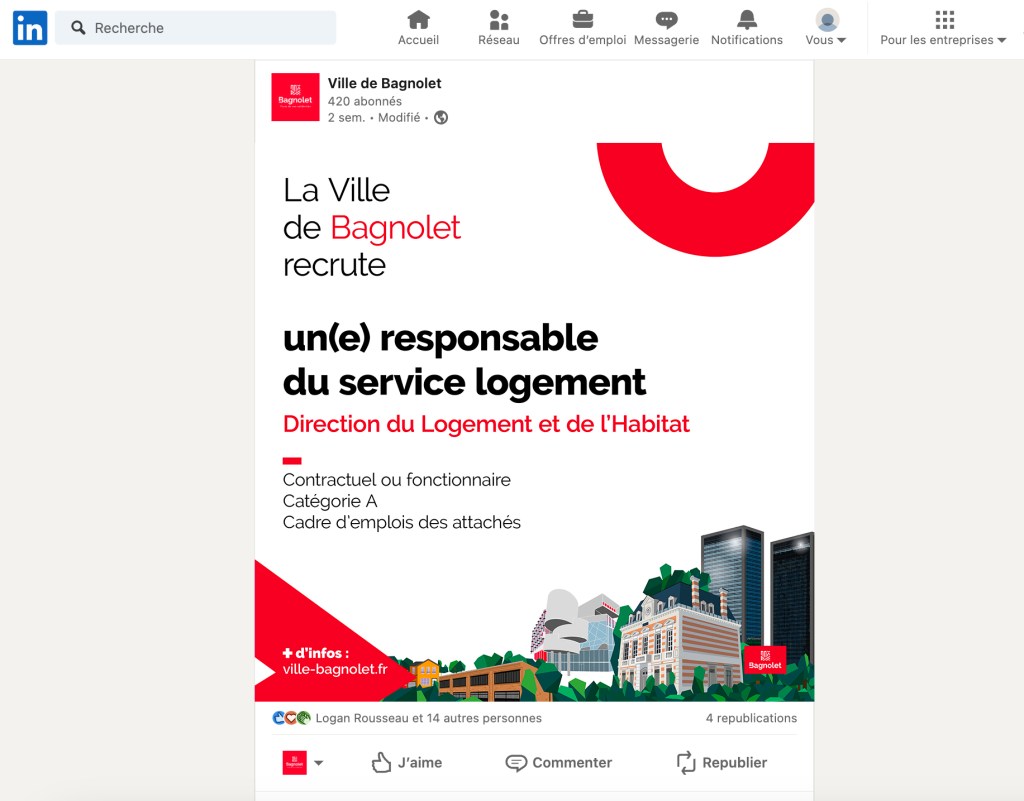Click Ville de Bagnolet red logo avatar
This screenshot has width=1024, height=801.
[x=295, y=97]
